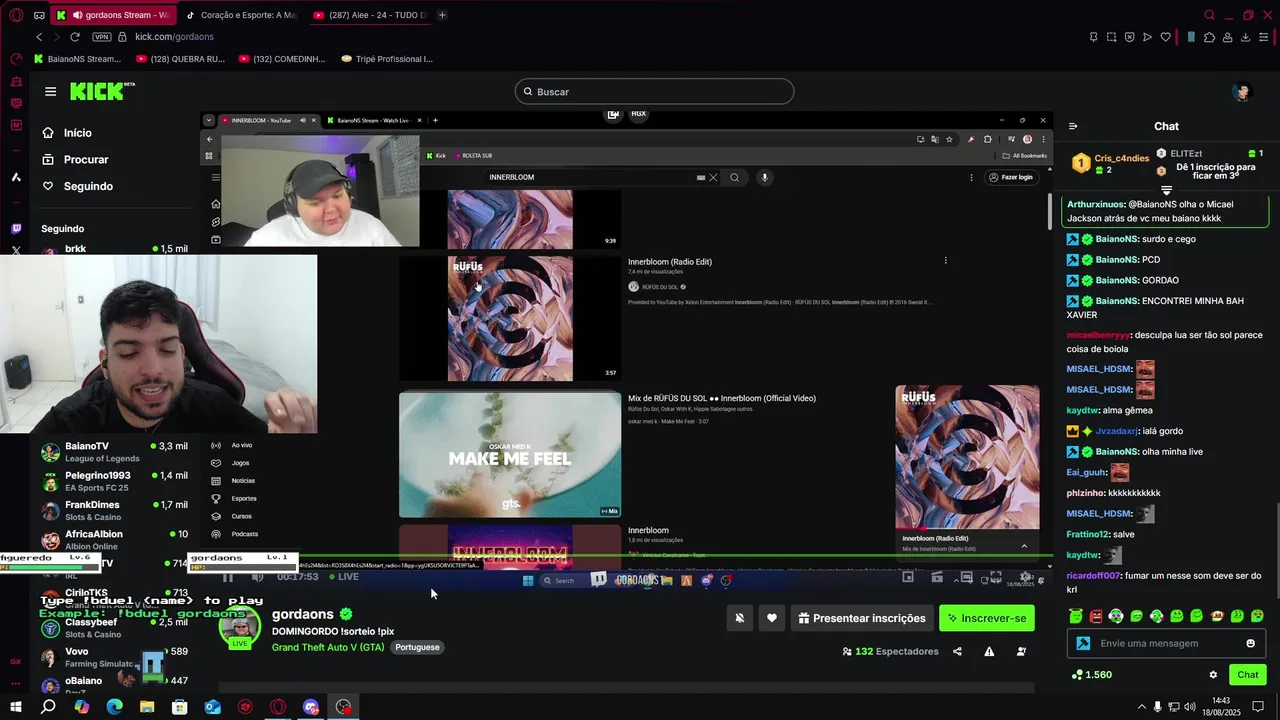Open Pelegrino1993 followed channel

114,481
